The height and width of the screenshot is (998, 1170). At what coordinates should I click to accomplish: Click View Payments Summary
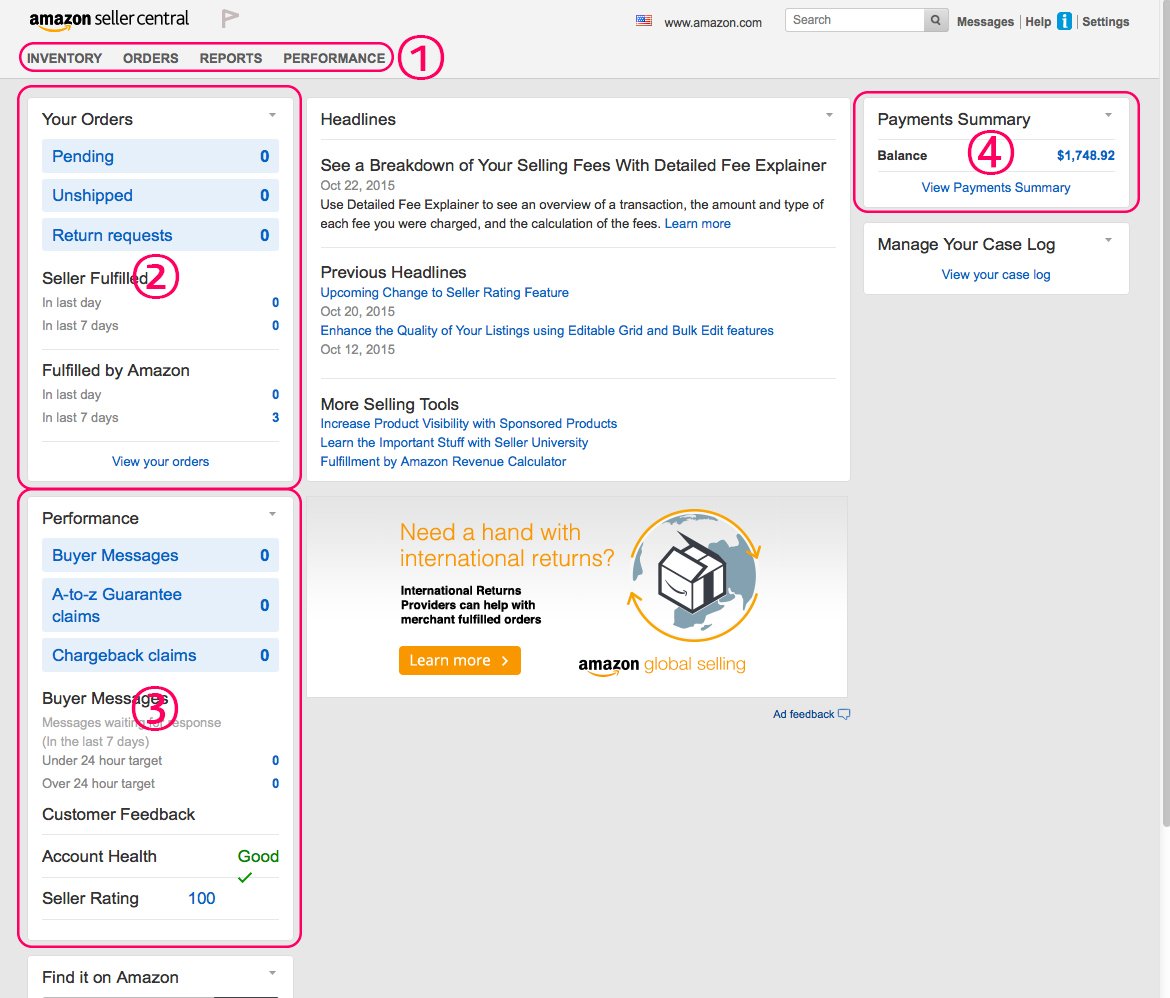[x=995, y=187]
